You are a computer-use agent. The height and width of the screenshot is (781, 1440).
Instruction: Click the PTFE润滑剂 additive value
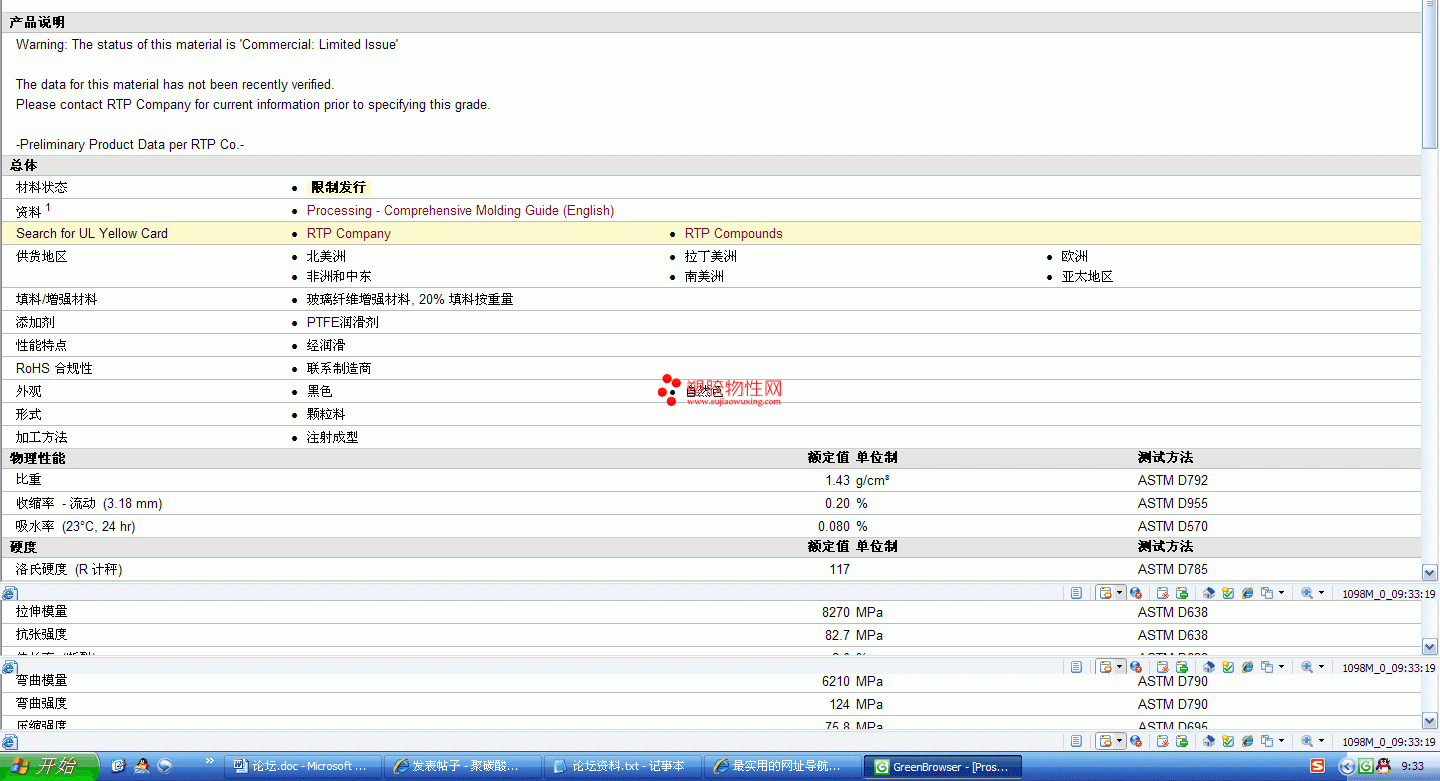point(342,323)
